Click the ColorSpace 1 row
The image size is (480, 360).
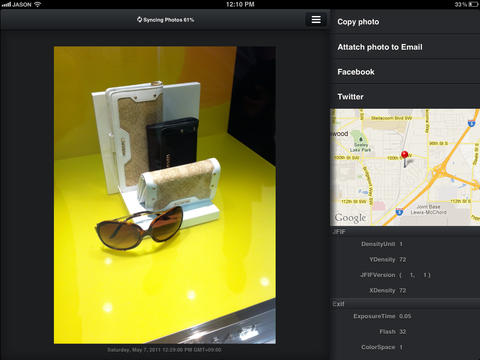point(405,347)
